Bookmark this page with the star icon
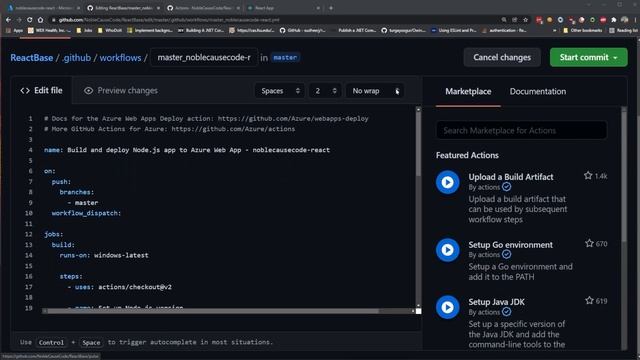The width and height of the screenshot is (640, 360). coord(525,20)
